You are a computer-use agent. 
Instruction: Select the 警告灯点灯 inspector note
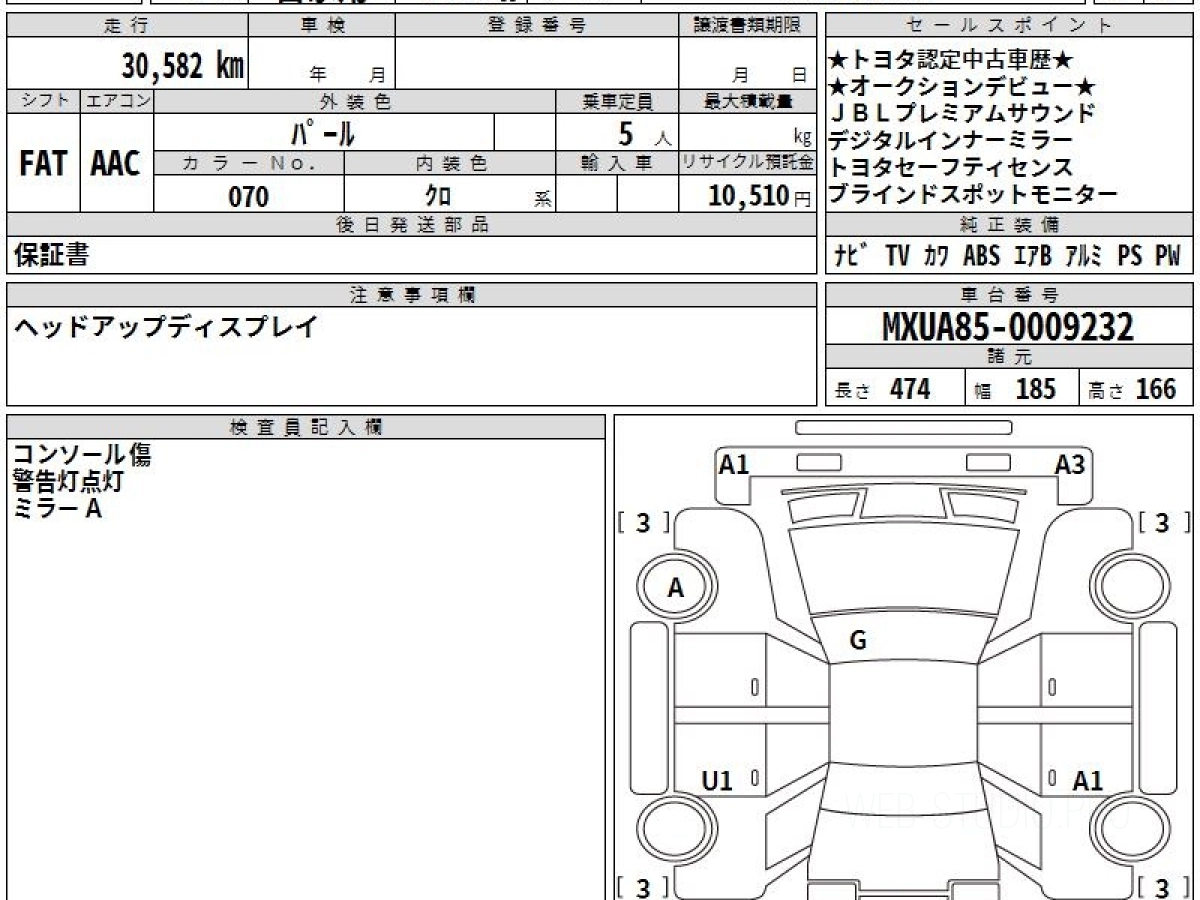(x=69, y=481)
